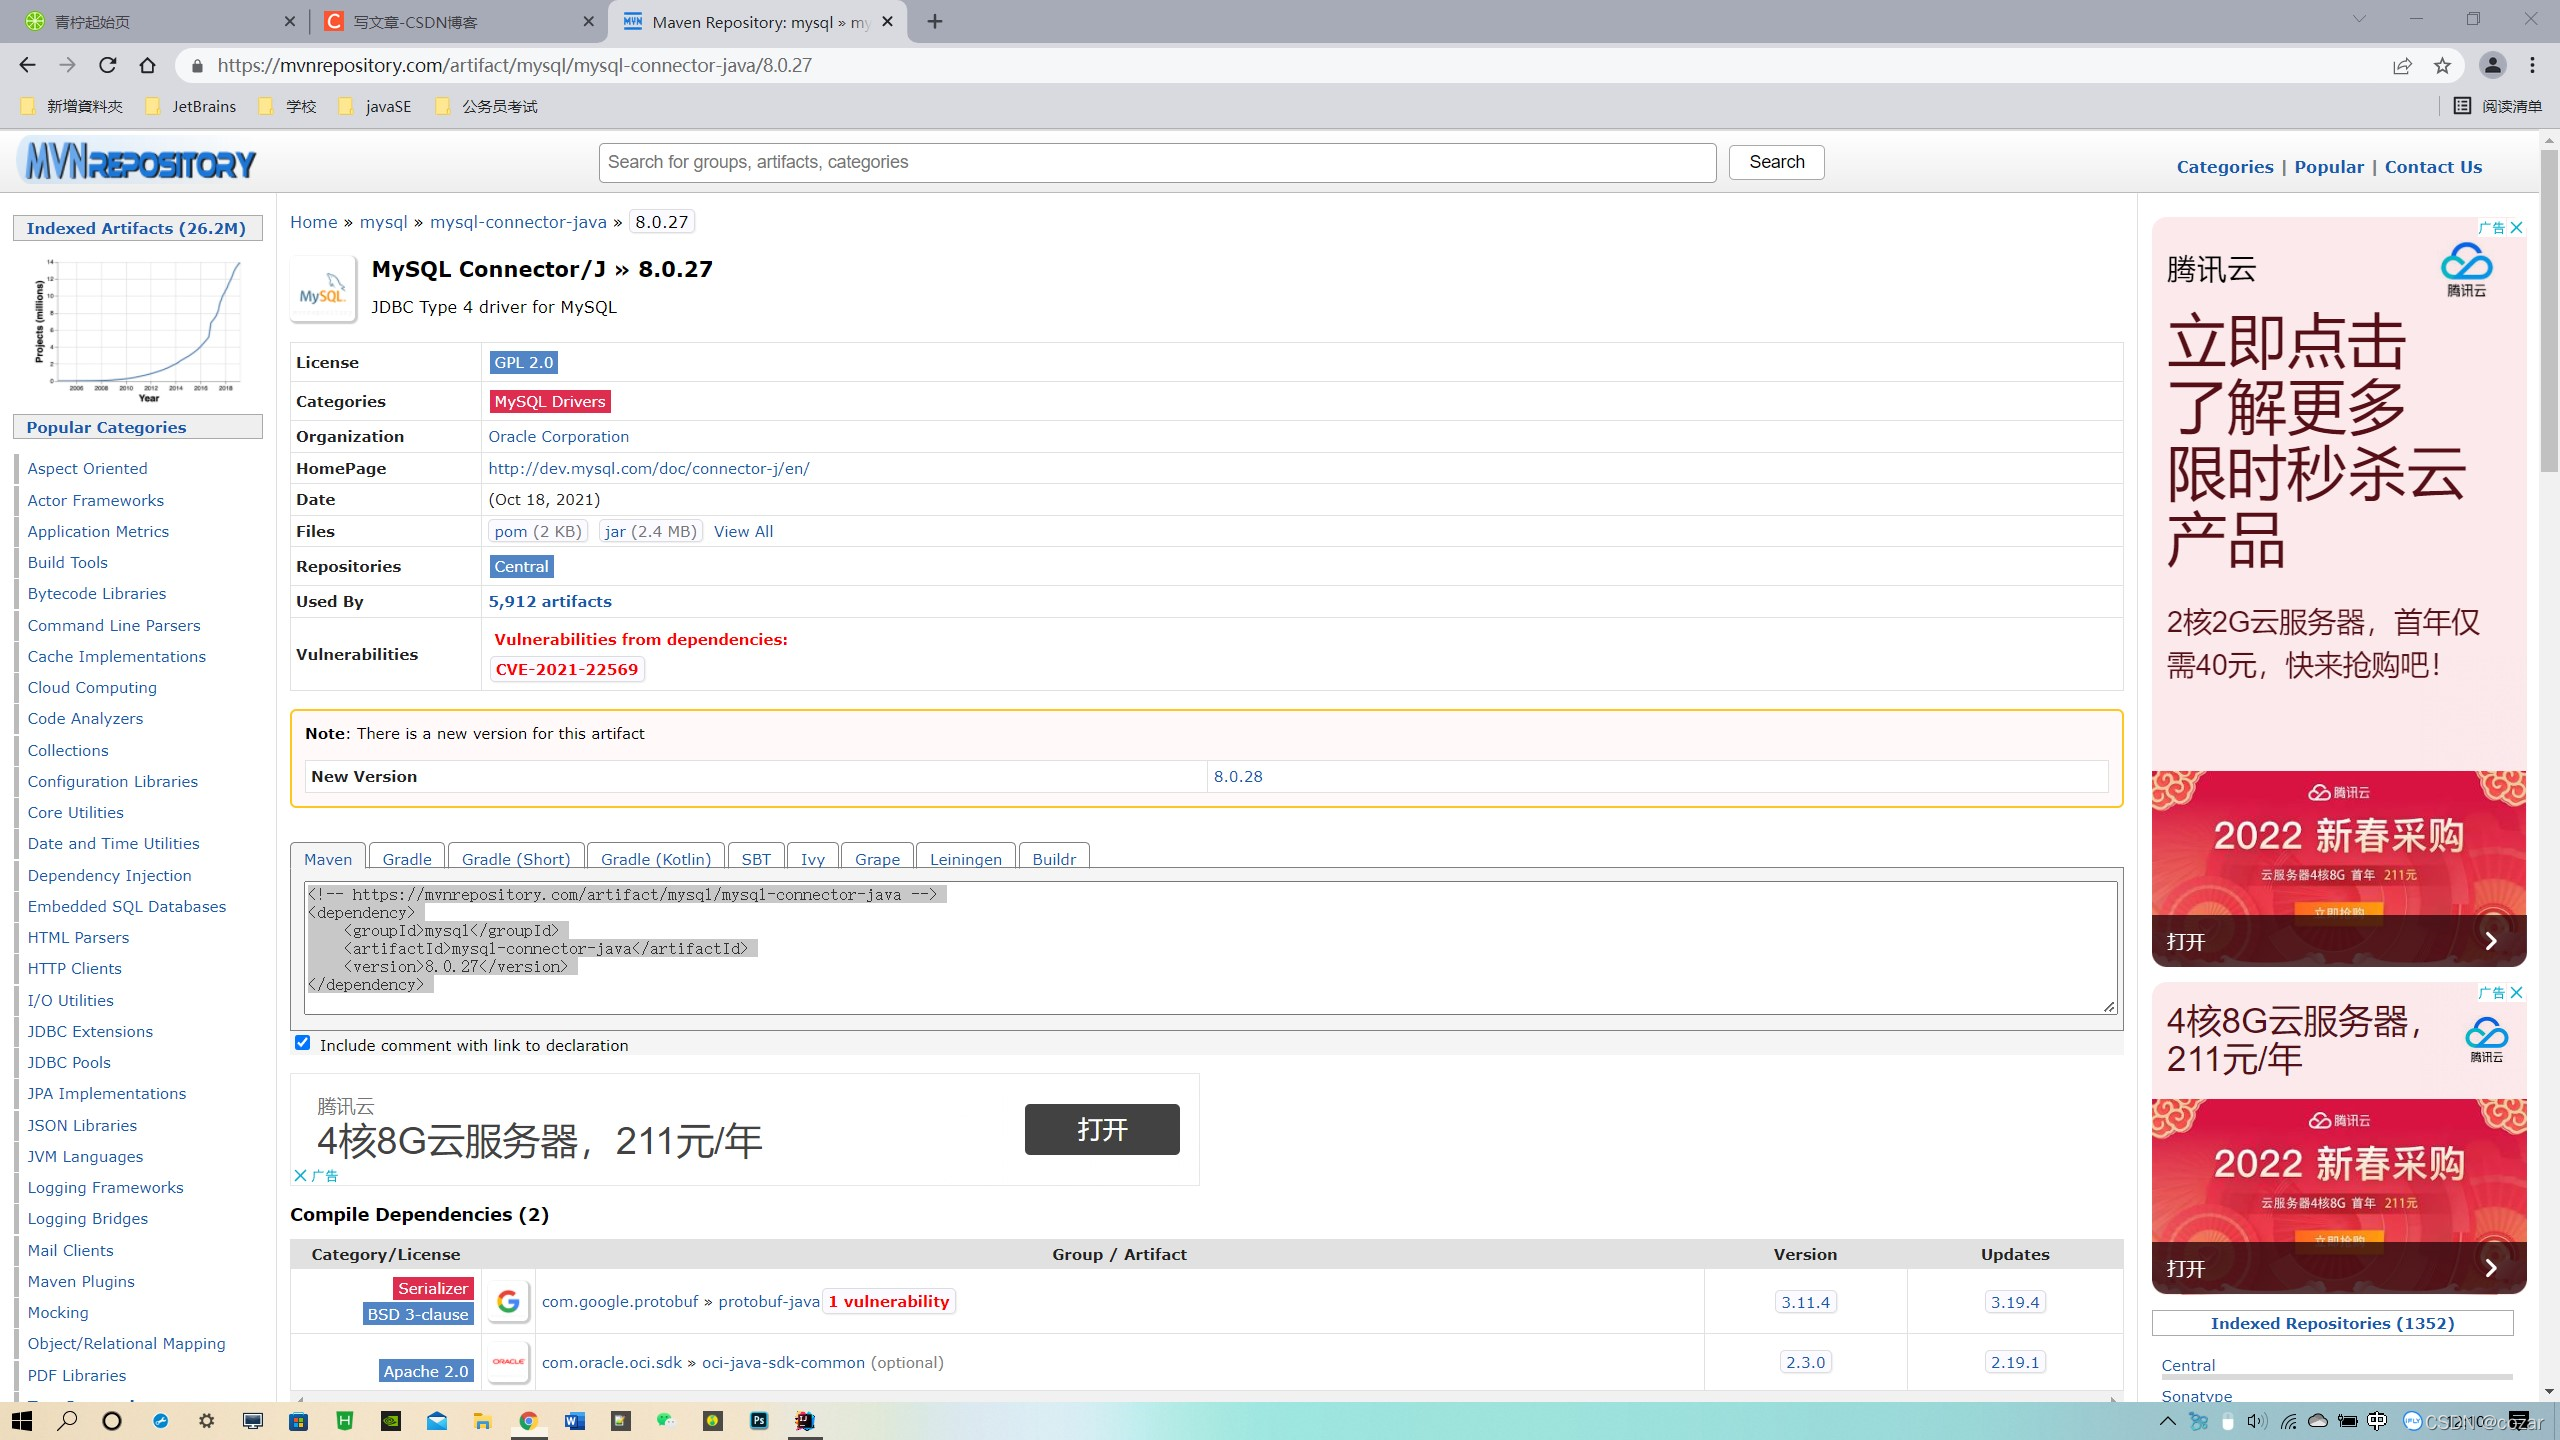
Task: Open the 阅读清单 reading list
Action: pyautogui.click(x=2497, y=106)
